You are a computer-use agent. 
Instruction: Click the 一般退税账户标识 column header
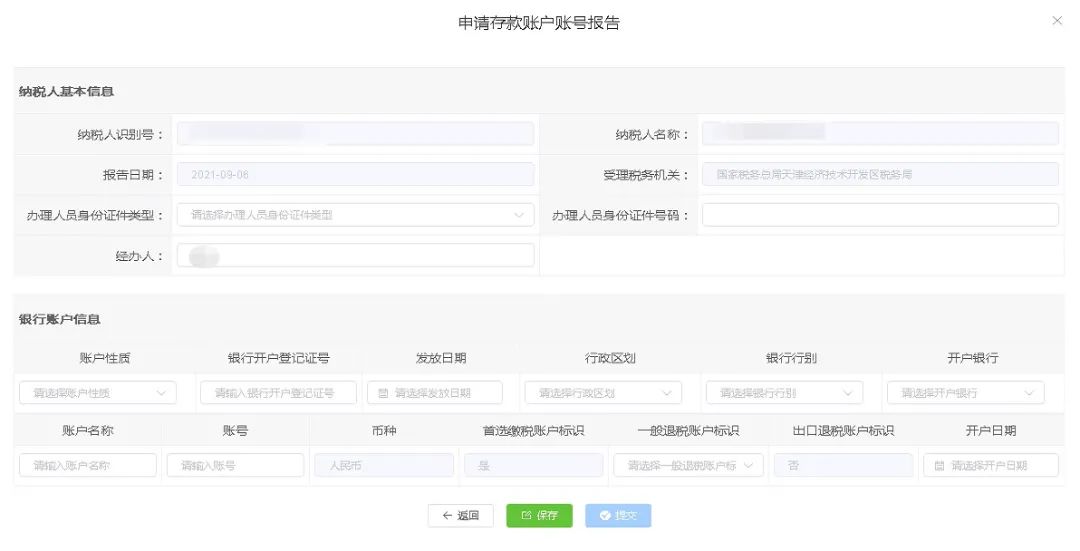pyautogui.click(x=688, y=430)
